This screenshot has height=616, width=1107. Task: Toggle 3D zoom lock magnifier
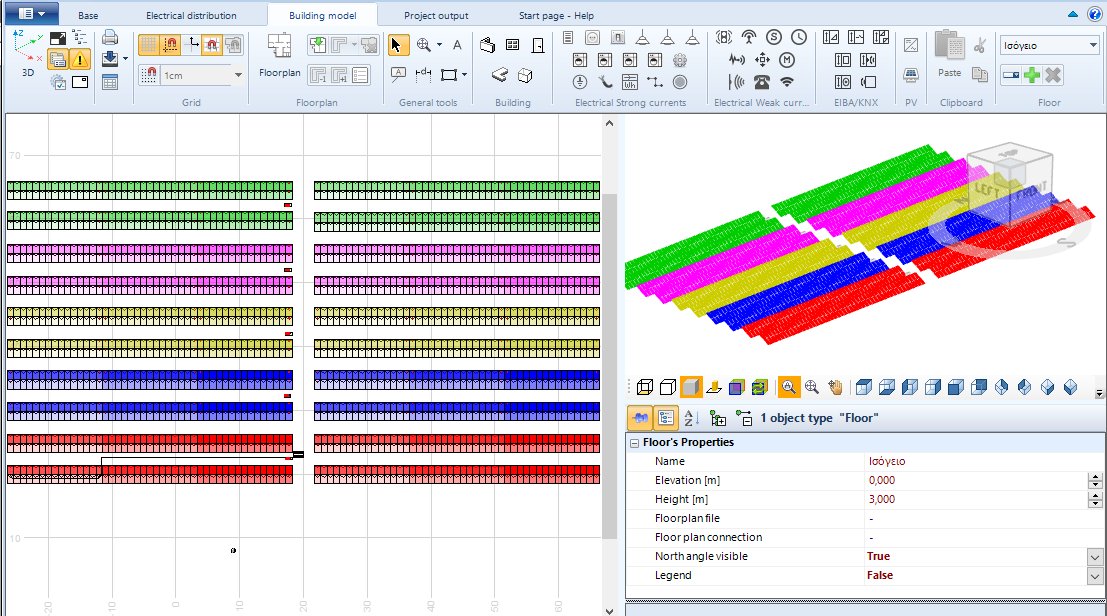click(x=788, y=387)
